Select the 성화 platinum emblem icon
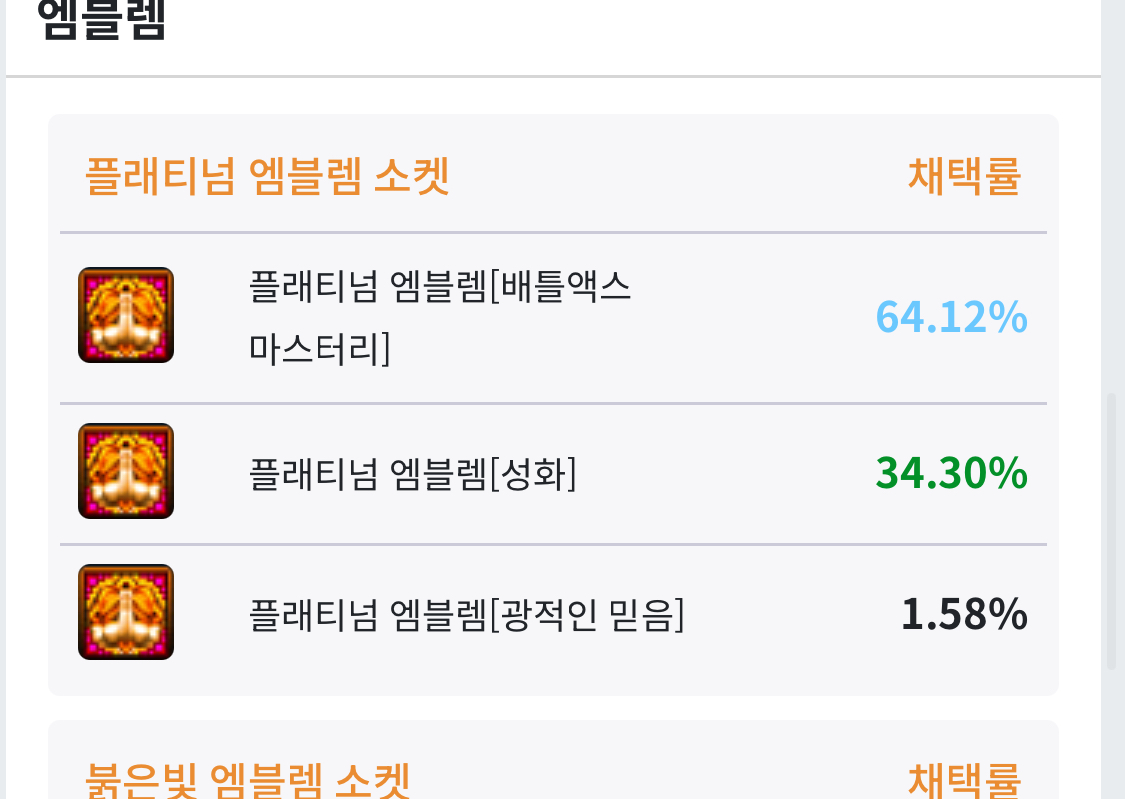The image size is (1125, 799). coord(126,471)
